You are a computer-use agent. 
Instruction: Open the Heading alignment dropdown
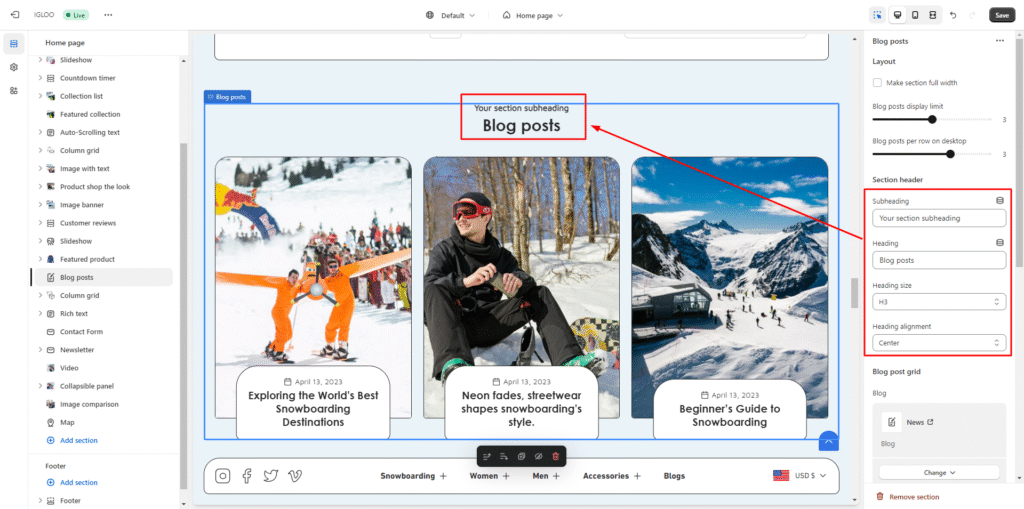pyautogui.click(x=938, y=343)
